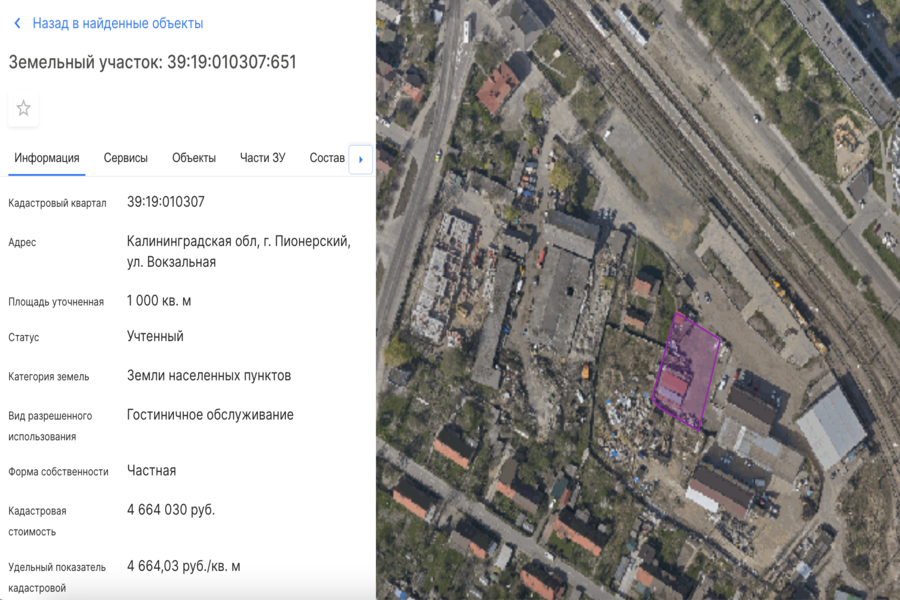This screenshot has height=600, width=900.
Task: Toggle the star favorite icon for this parcel
Action: (22, 109)
